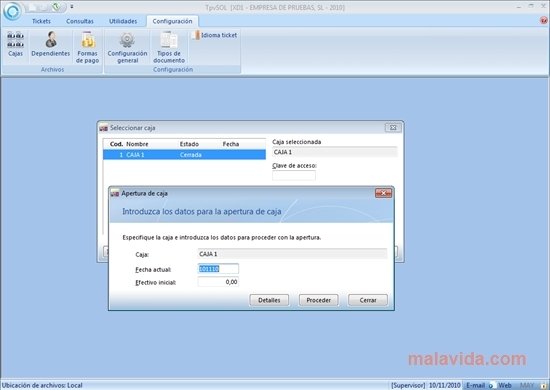Click the small e-mail icon in status bar
The width and height of the screenshot is (550, 390).
[x=491, y=385]
